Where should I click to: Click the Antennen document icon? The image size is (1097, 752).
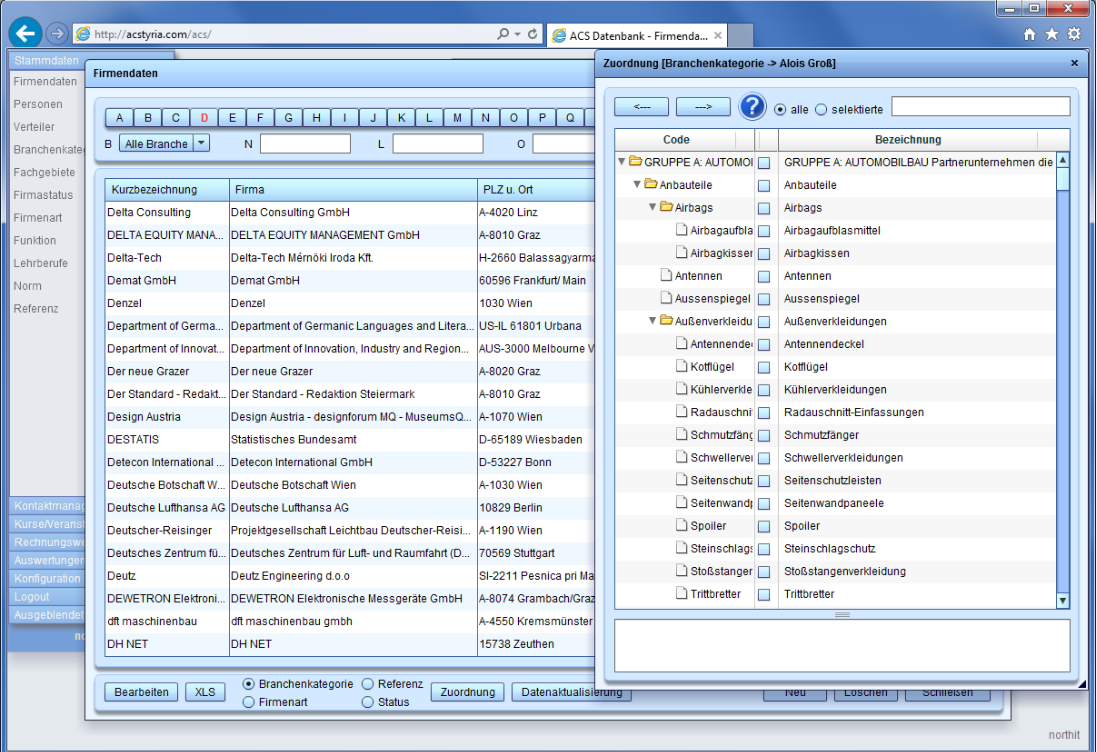click(666, 275)
